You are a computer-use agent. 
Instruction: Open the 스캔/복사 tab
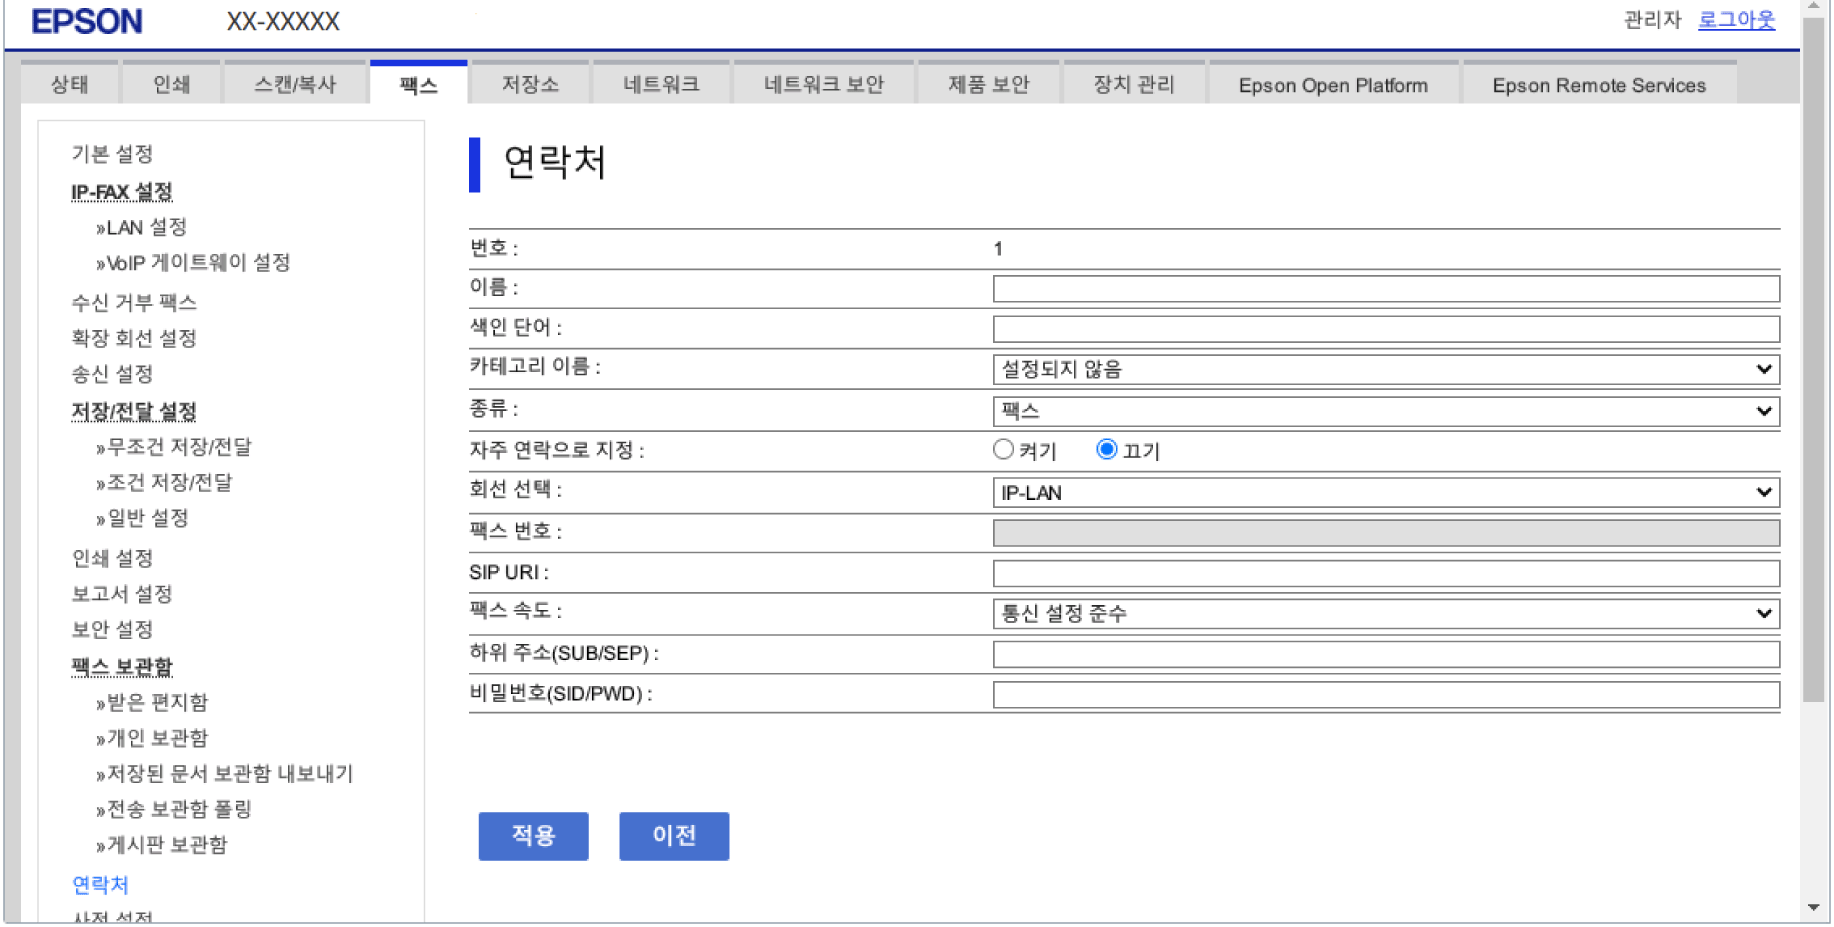[x=295, y=85]
